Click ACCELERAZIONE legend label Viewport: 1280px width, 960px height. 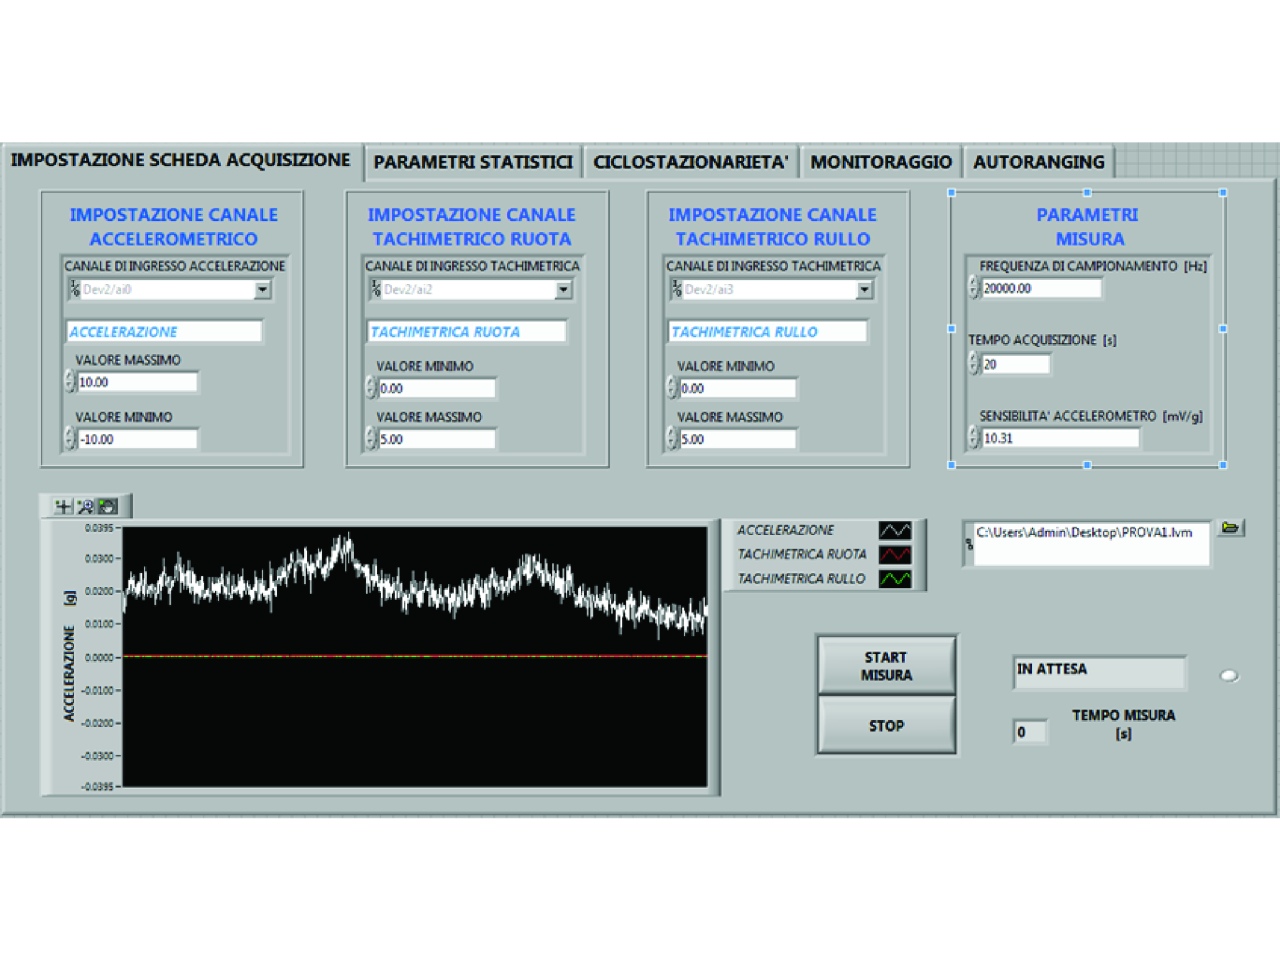pos(785,530)
